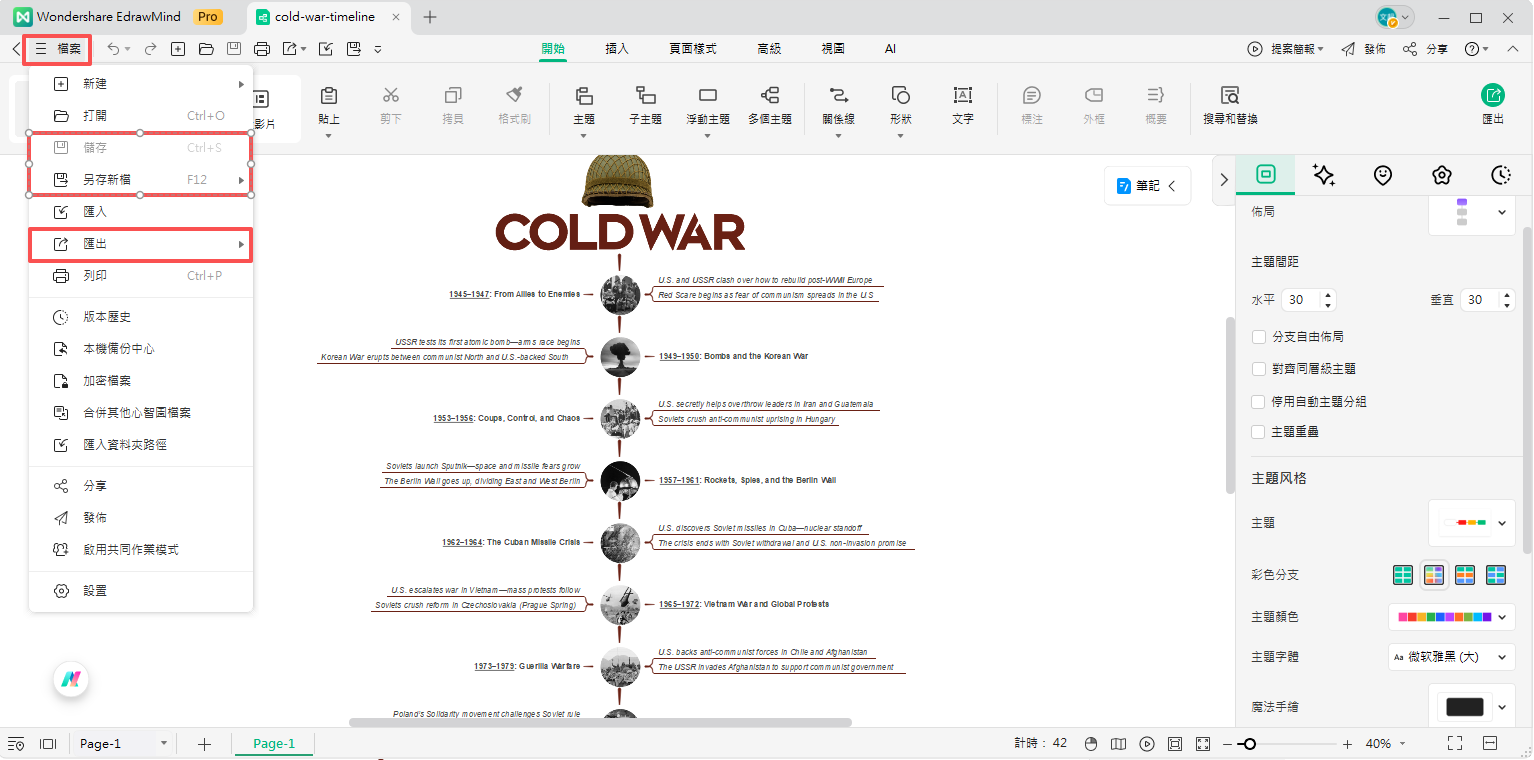Click the 發佈 publish button

[1364, 49]
